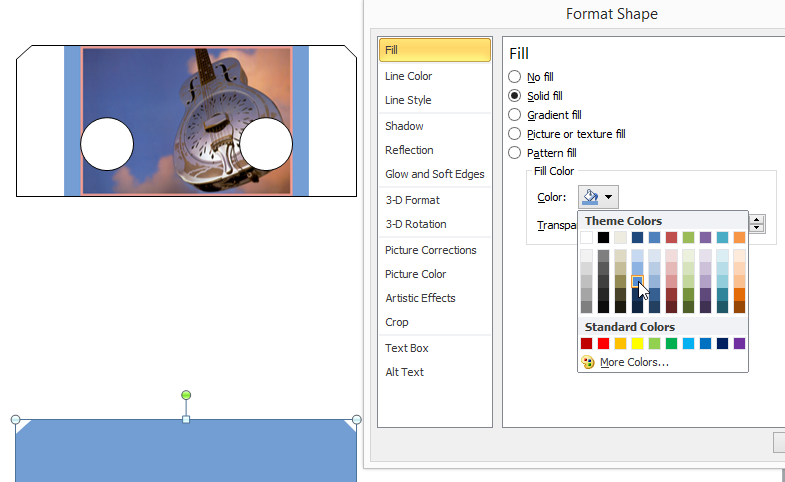The width and height of the screenshot is (785, 482).
Task: Pick purple theme color in top row
Action: click(705, 237)
